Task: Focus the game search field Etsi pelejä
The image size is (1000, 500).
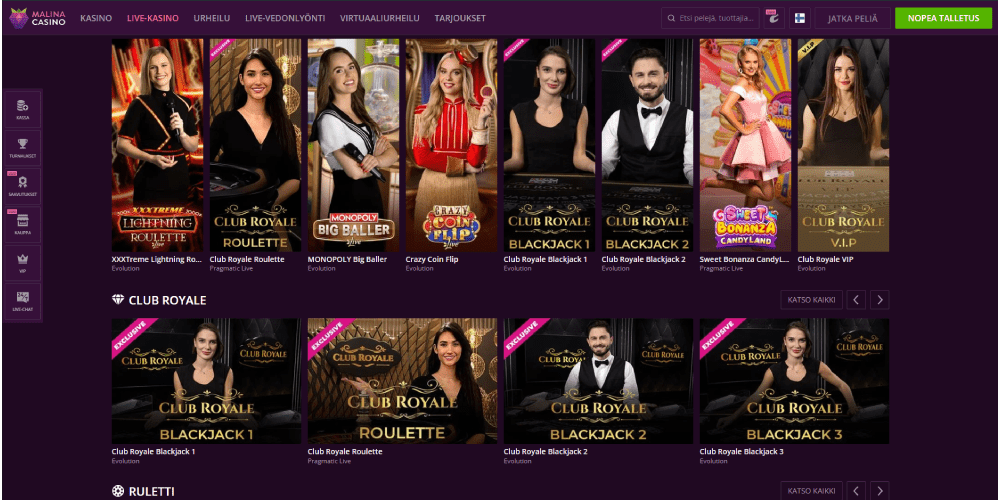Action: [x=710, y=18]
